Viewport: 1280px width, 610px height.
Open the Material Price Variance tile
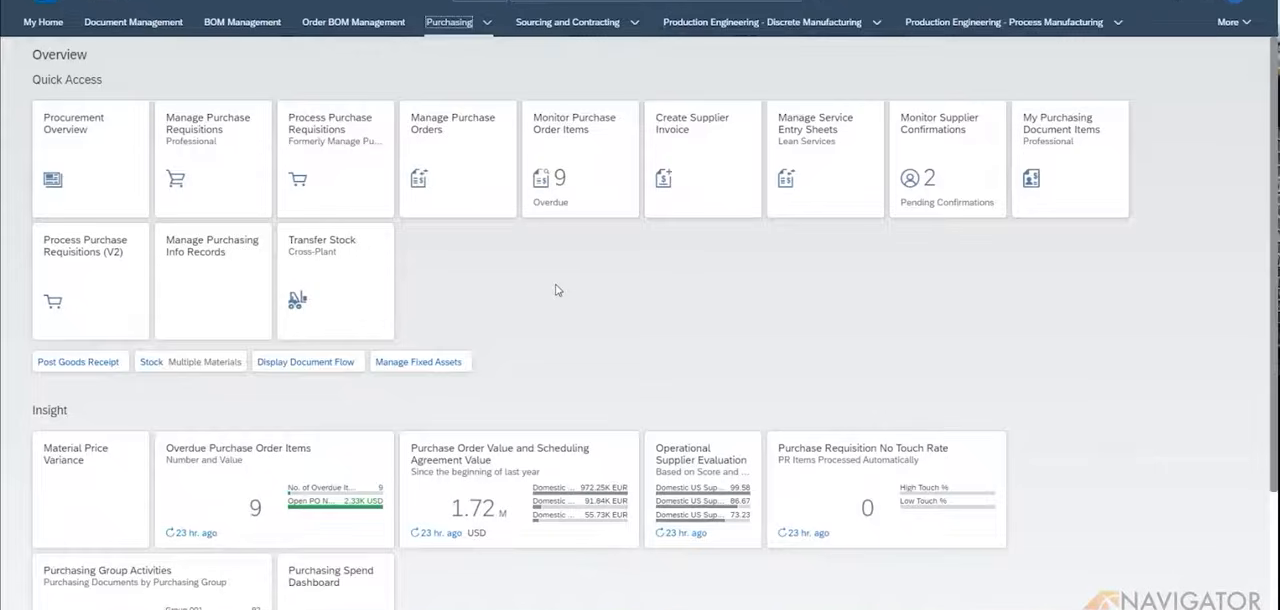click(90, 489)
